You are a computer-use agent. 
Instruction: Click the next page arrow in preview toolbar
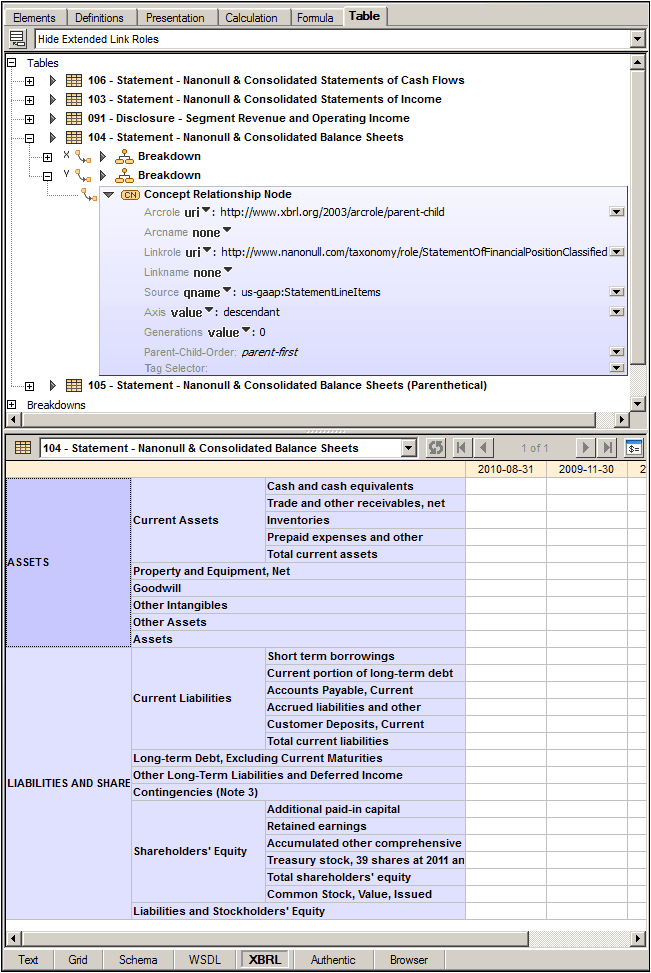point(586,448)
